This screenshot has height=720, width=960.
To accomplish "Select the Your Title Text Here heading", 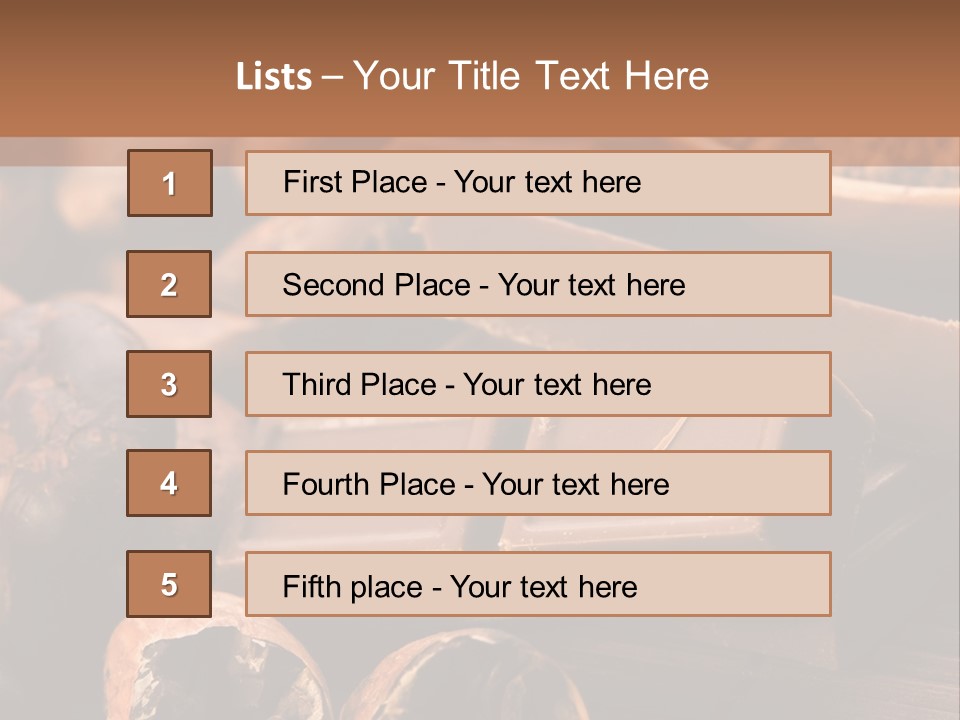I will coord(531,76).
